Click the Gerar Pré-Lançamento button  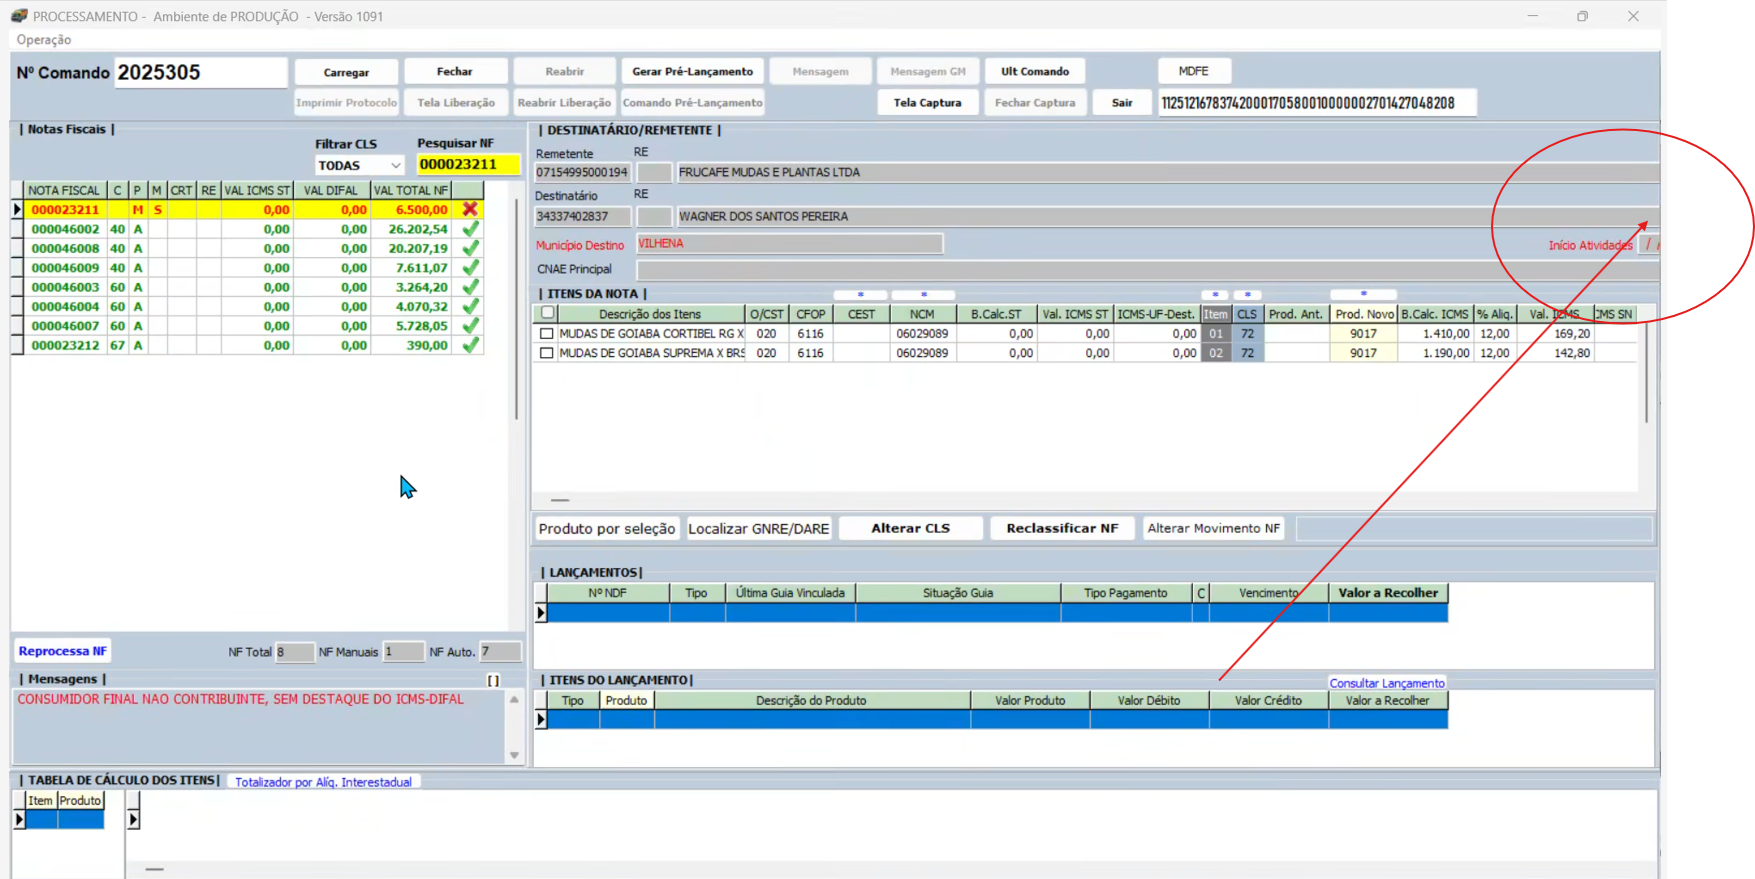(692, 72)
